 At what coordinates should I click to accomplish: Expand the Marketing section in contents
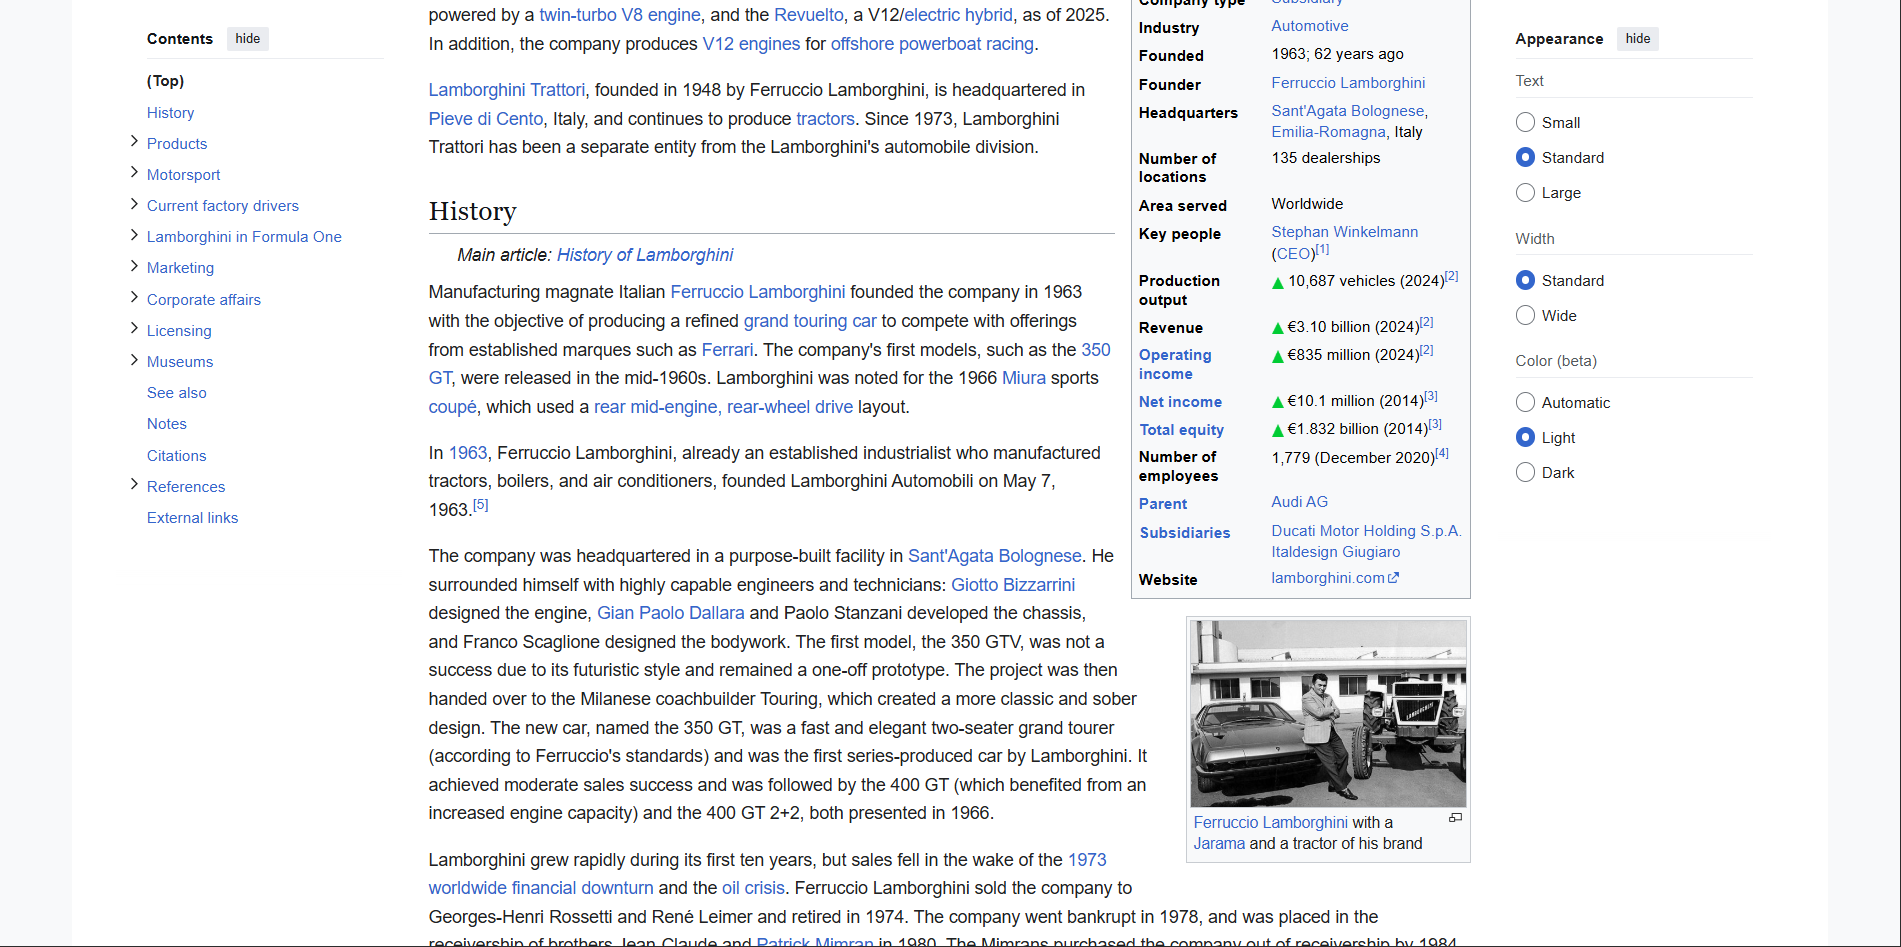[x=134, y=266]
